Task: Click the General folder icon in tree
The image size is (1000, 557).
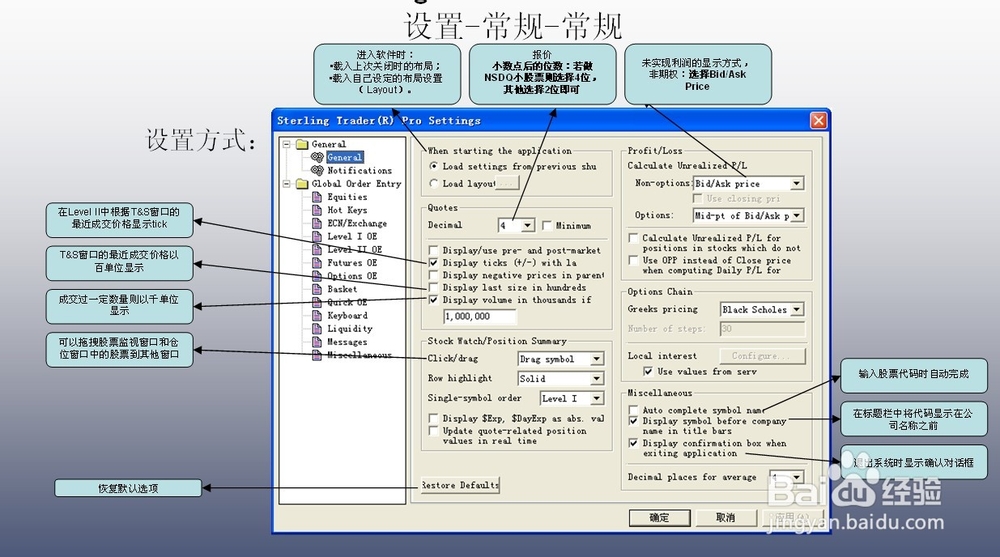Action: point(302,144)
